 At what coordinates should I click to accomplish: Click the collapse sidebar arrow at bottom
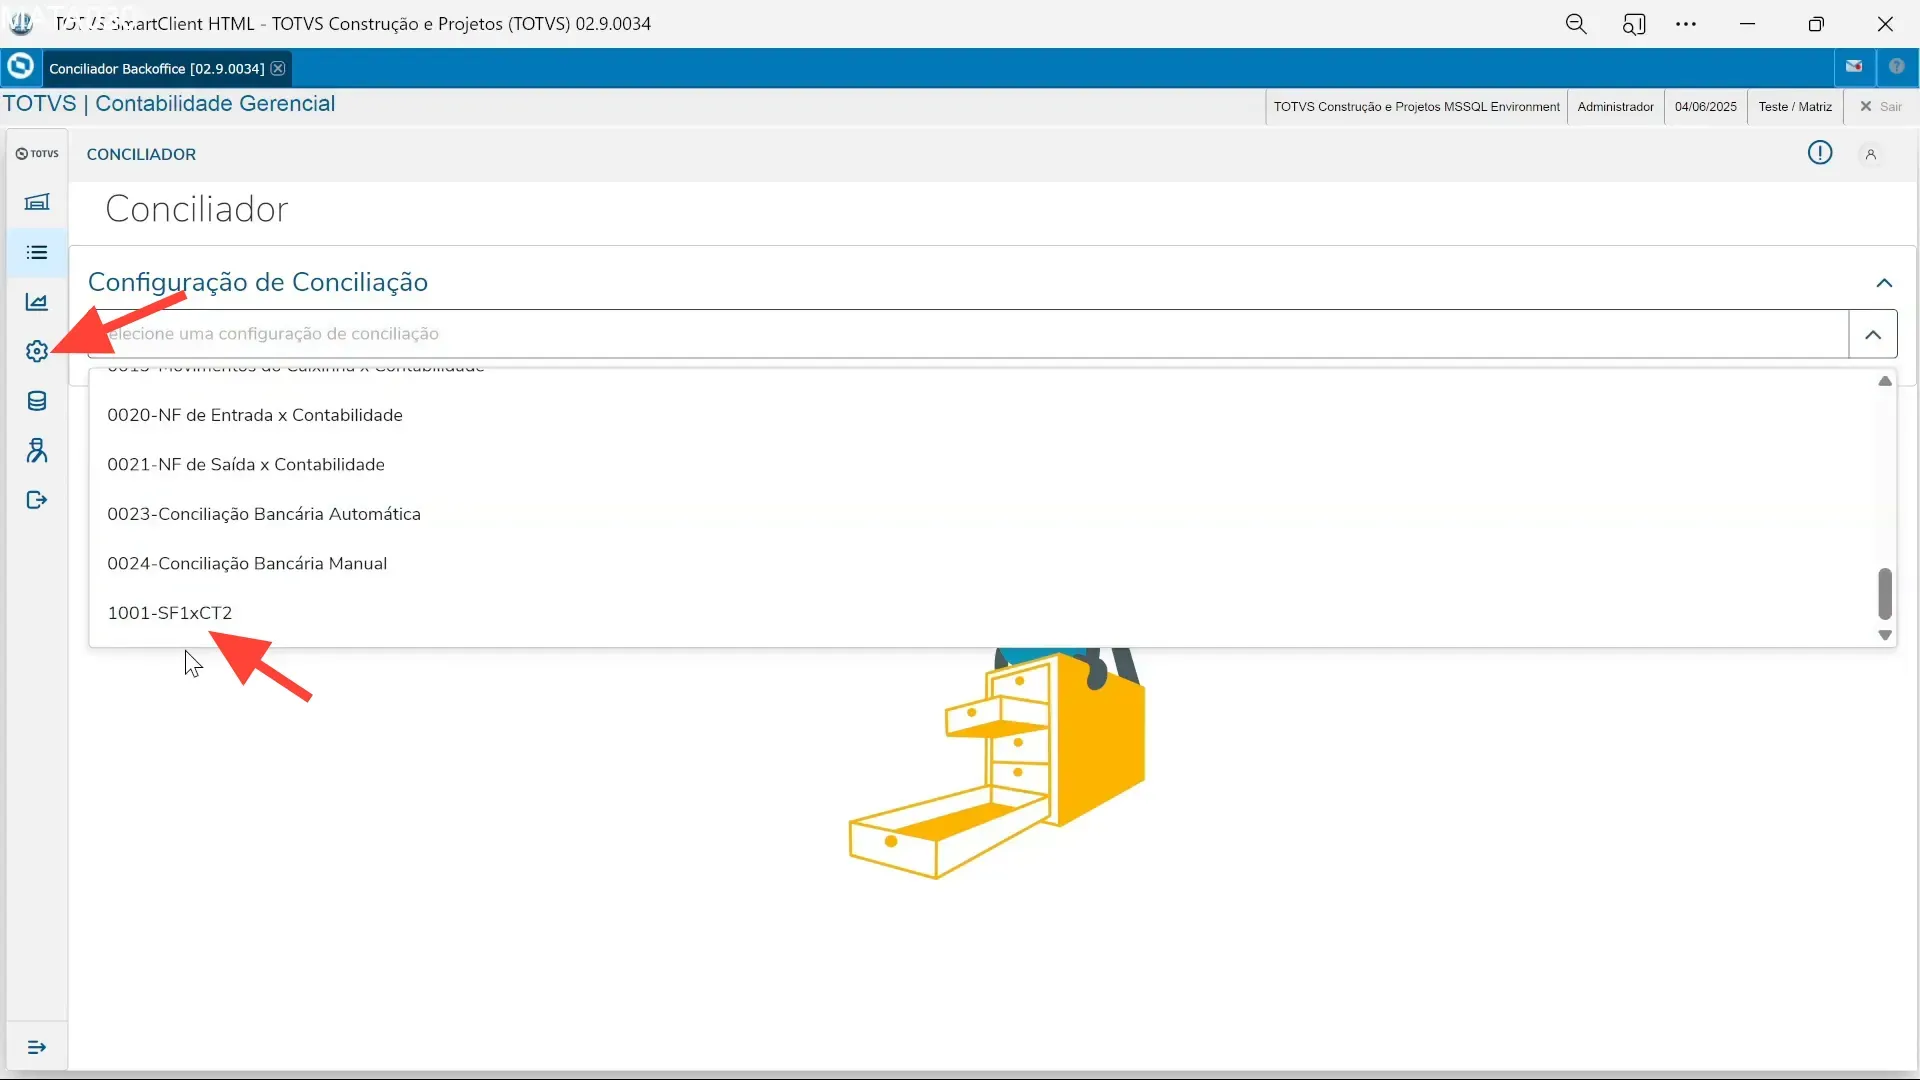(37, 1047)
